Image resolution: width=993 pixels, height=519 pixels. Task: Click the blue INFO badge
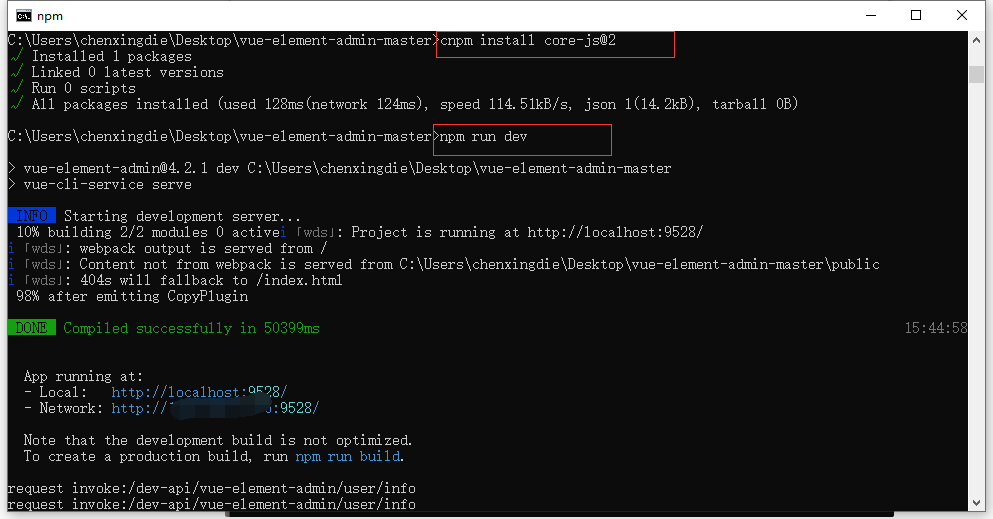32,216
